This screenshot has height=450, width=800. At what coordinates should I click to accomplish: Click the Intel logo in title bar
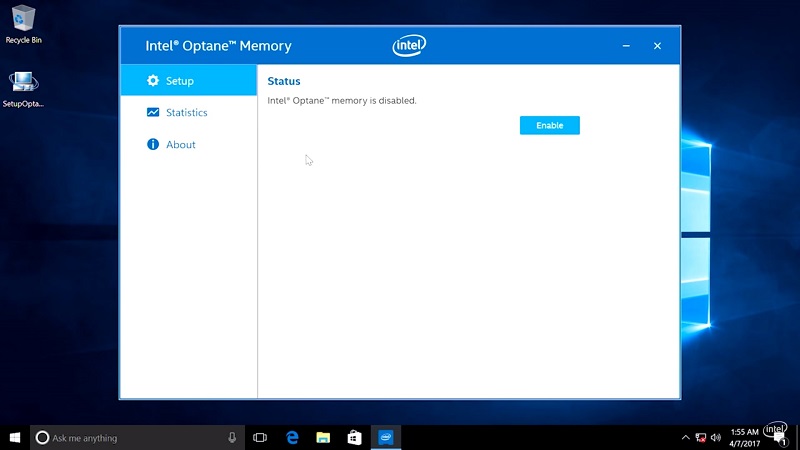409,45
